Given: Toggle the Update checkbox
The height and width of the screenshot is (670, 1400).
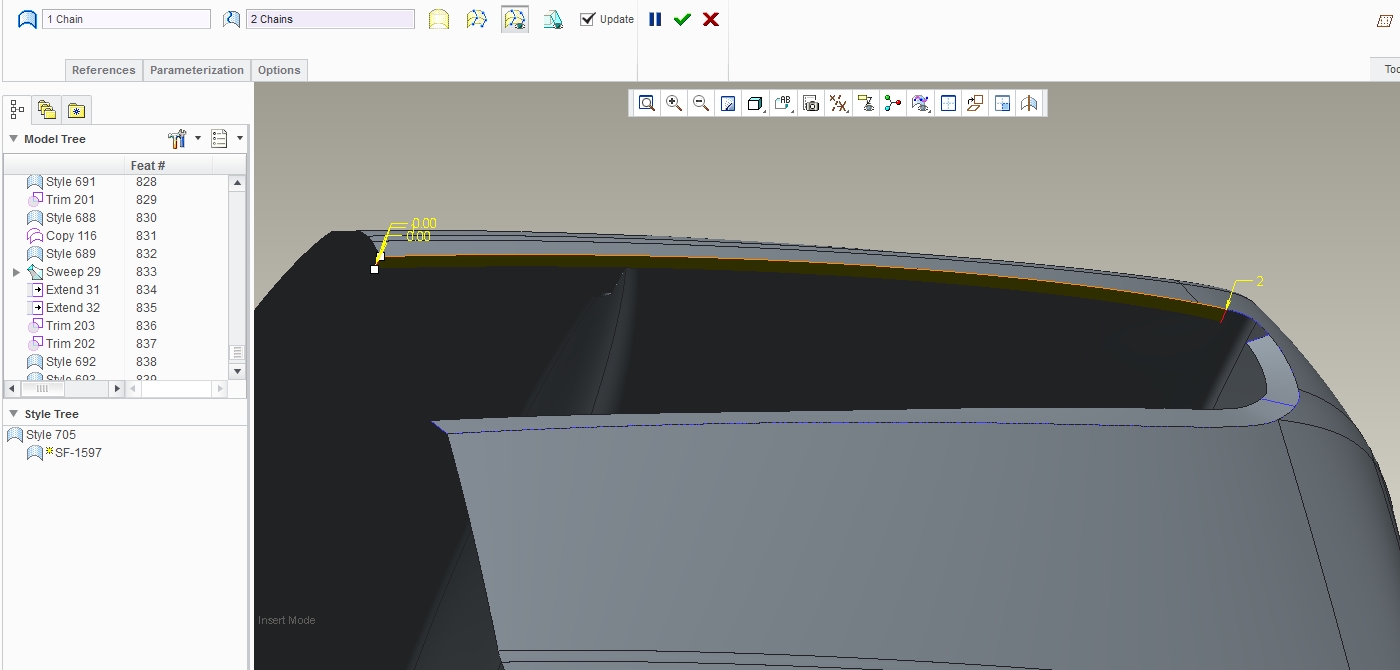Looking at the screenshot, I should click(588, 19).
